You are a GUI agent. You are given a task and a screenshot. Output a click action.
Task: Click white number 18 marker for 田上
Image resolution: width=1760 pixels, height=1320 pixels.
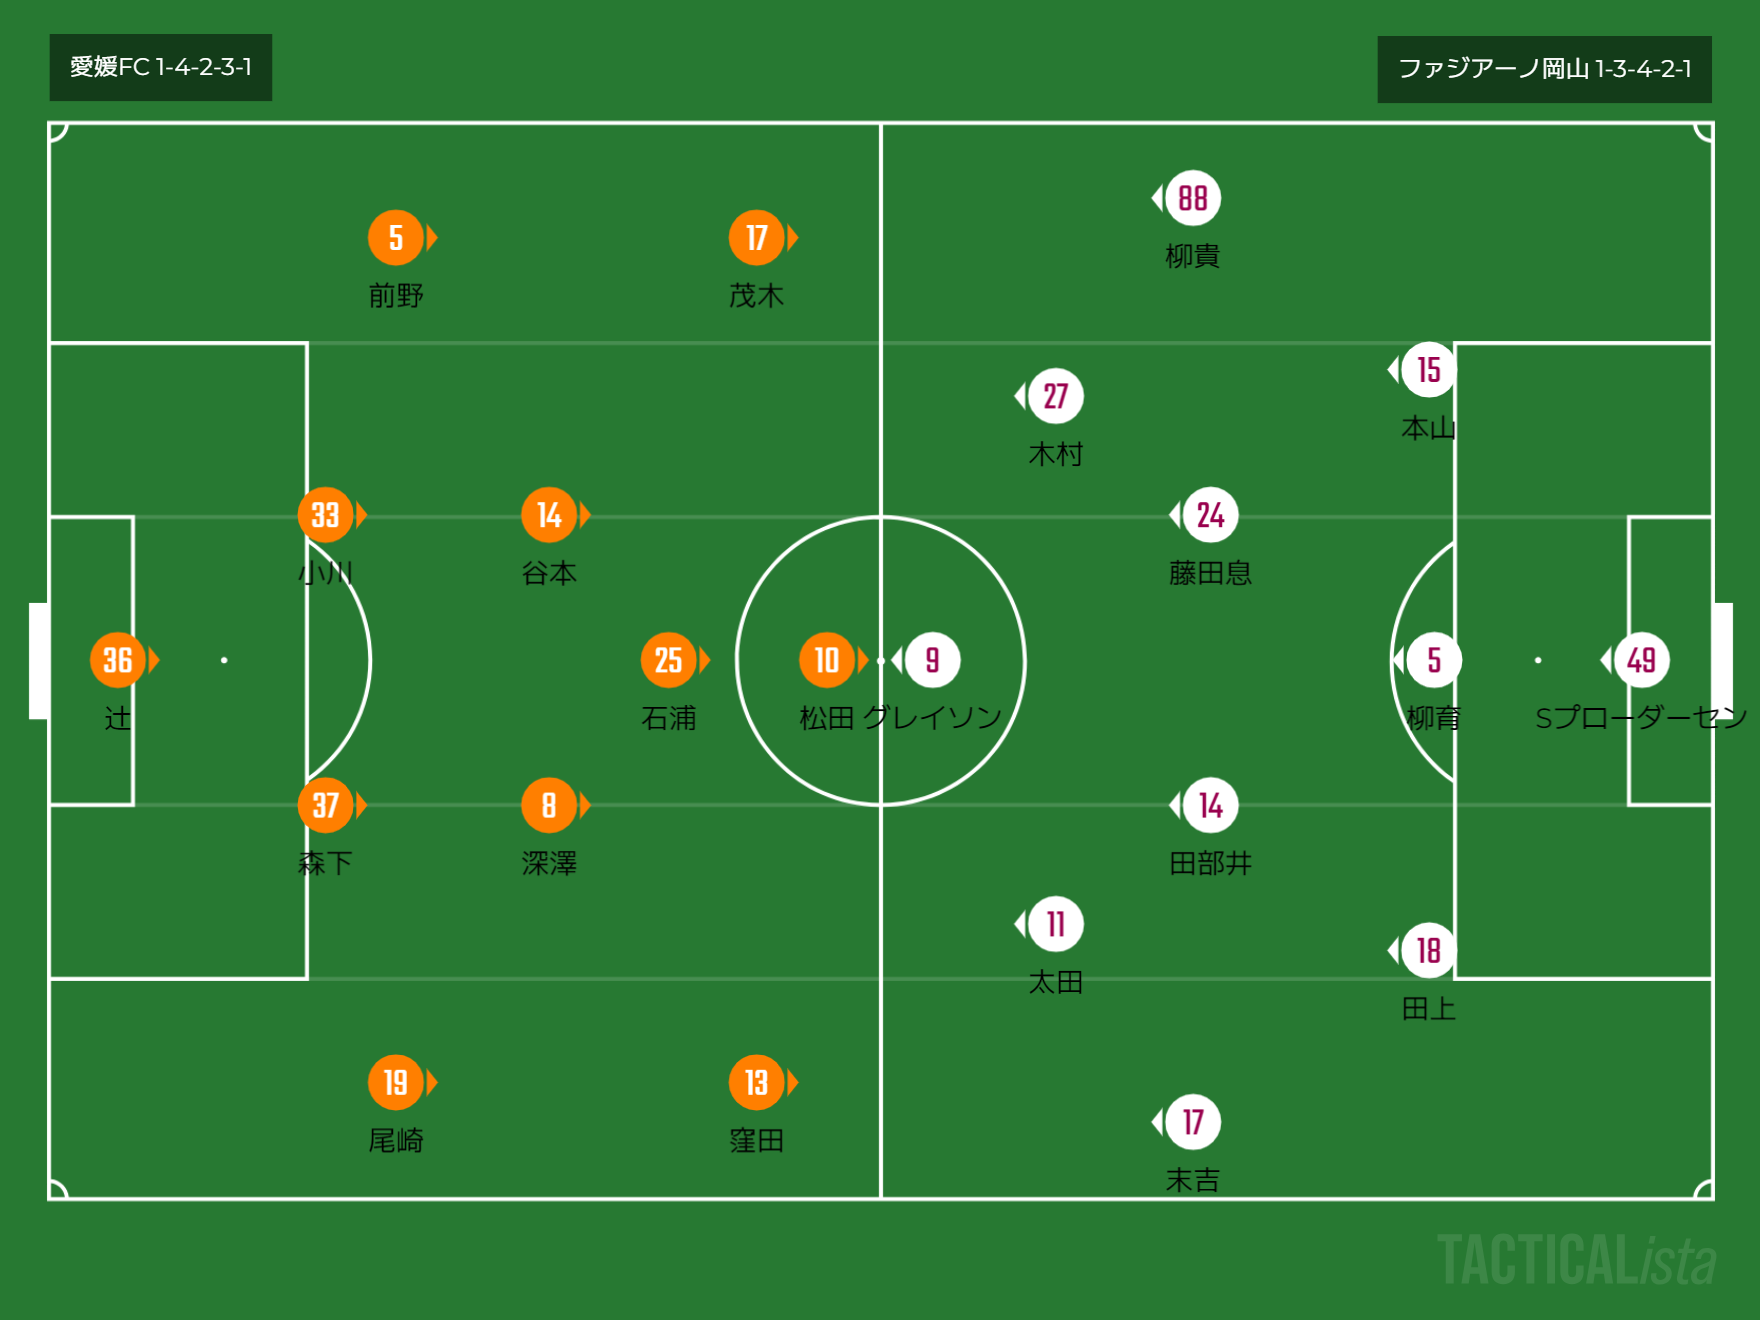1428,950
